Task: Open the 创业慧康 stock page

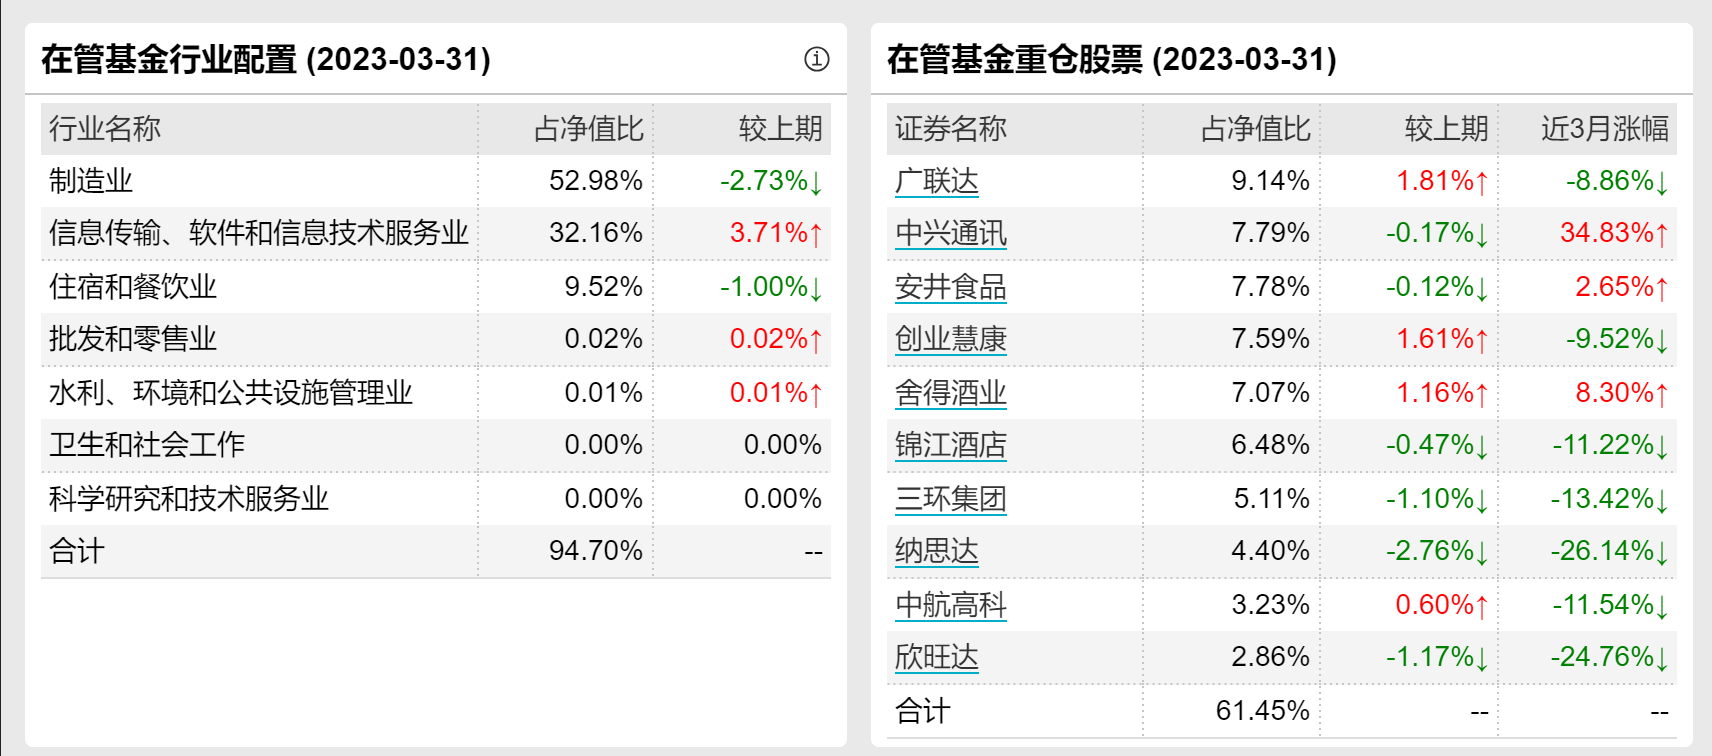Action: tap(950, 339)
